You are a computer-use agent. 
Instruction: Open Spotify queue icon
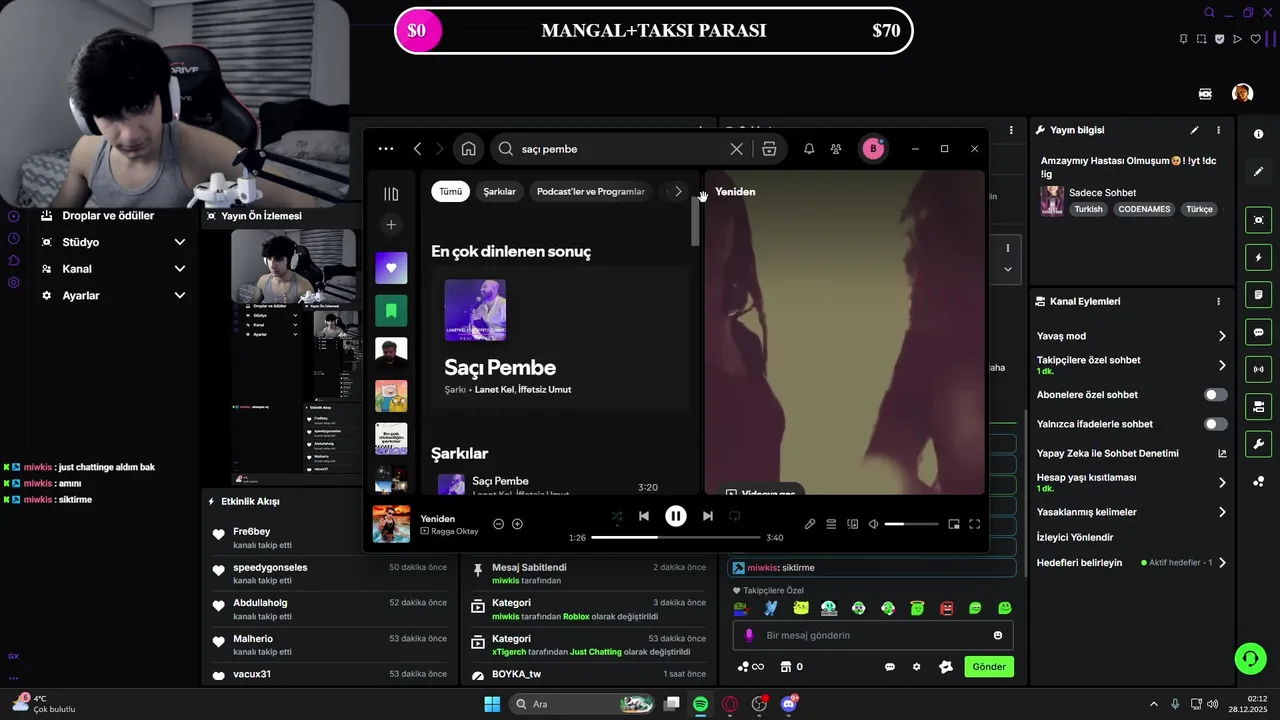831,524
